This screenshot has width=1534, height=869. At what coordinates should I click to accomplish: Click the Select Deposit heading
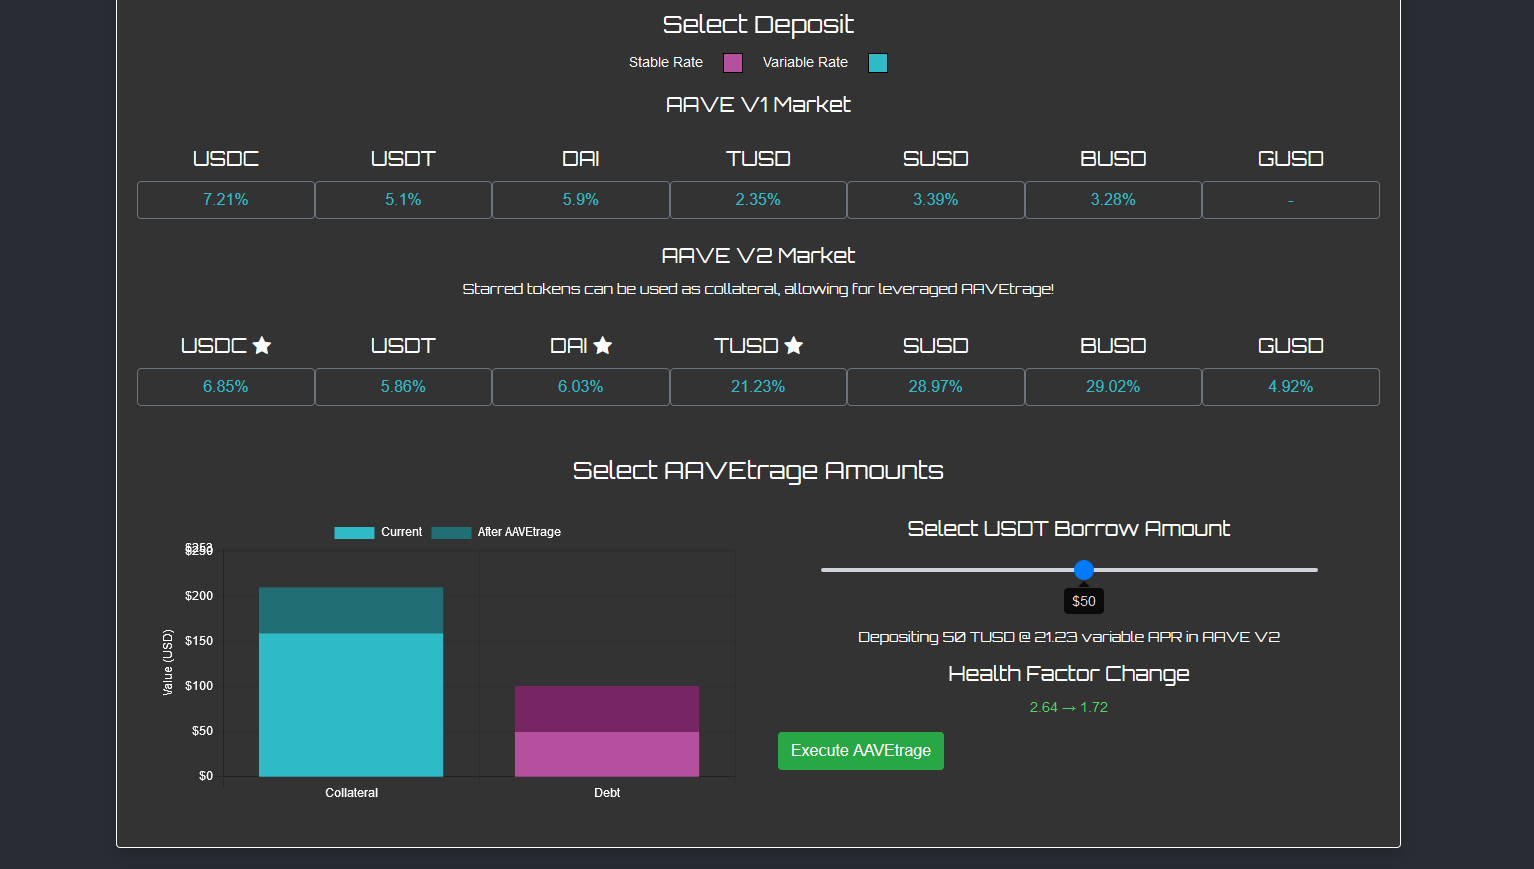point(758,25)
